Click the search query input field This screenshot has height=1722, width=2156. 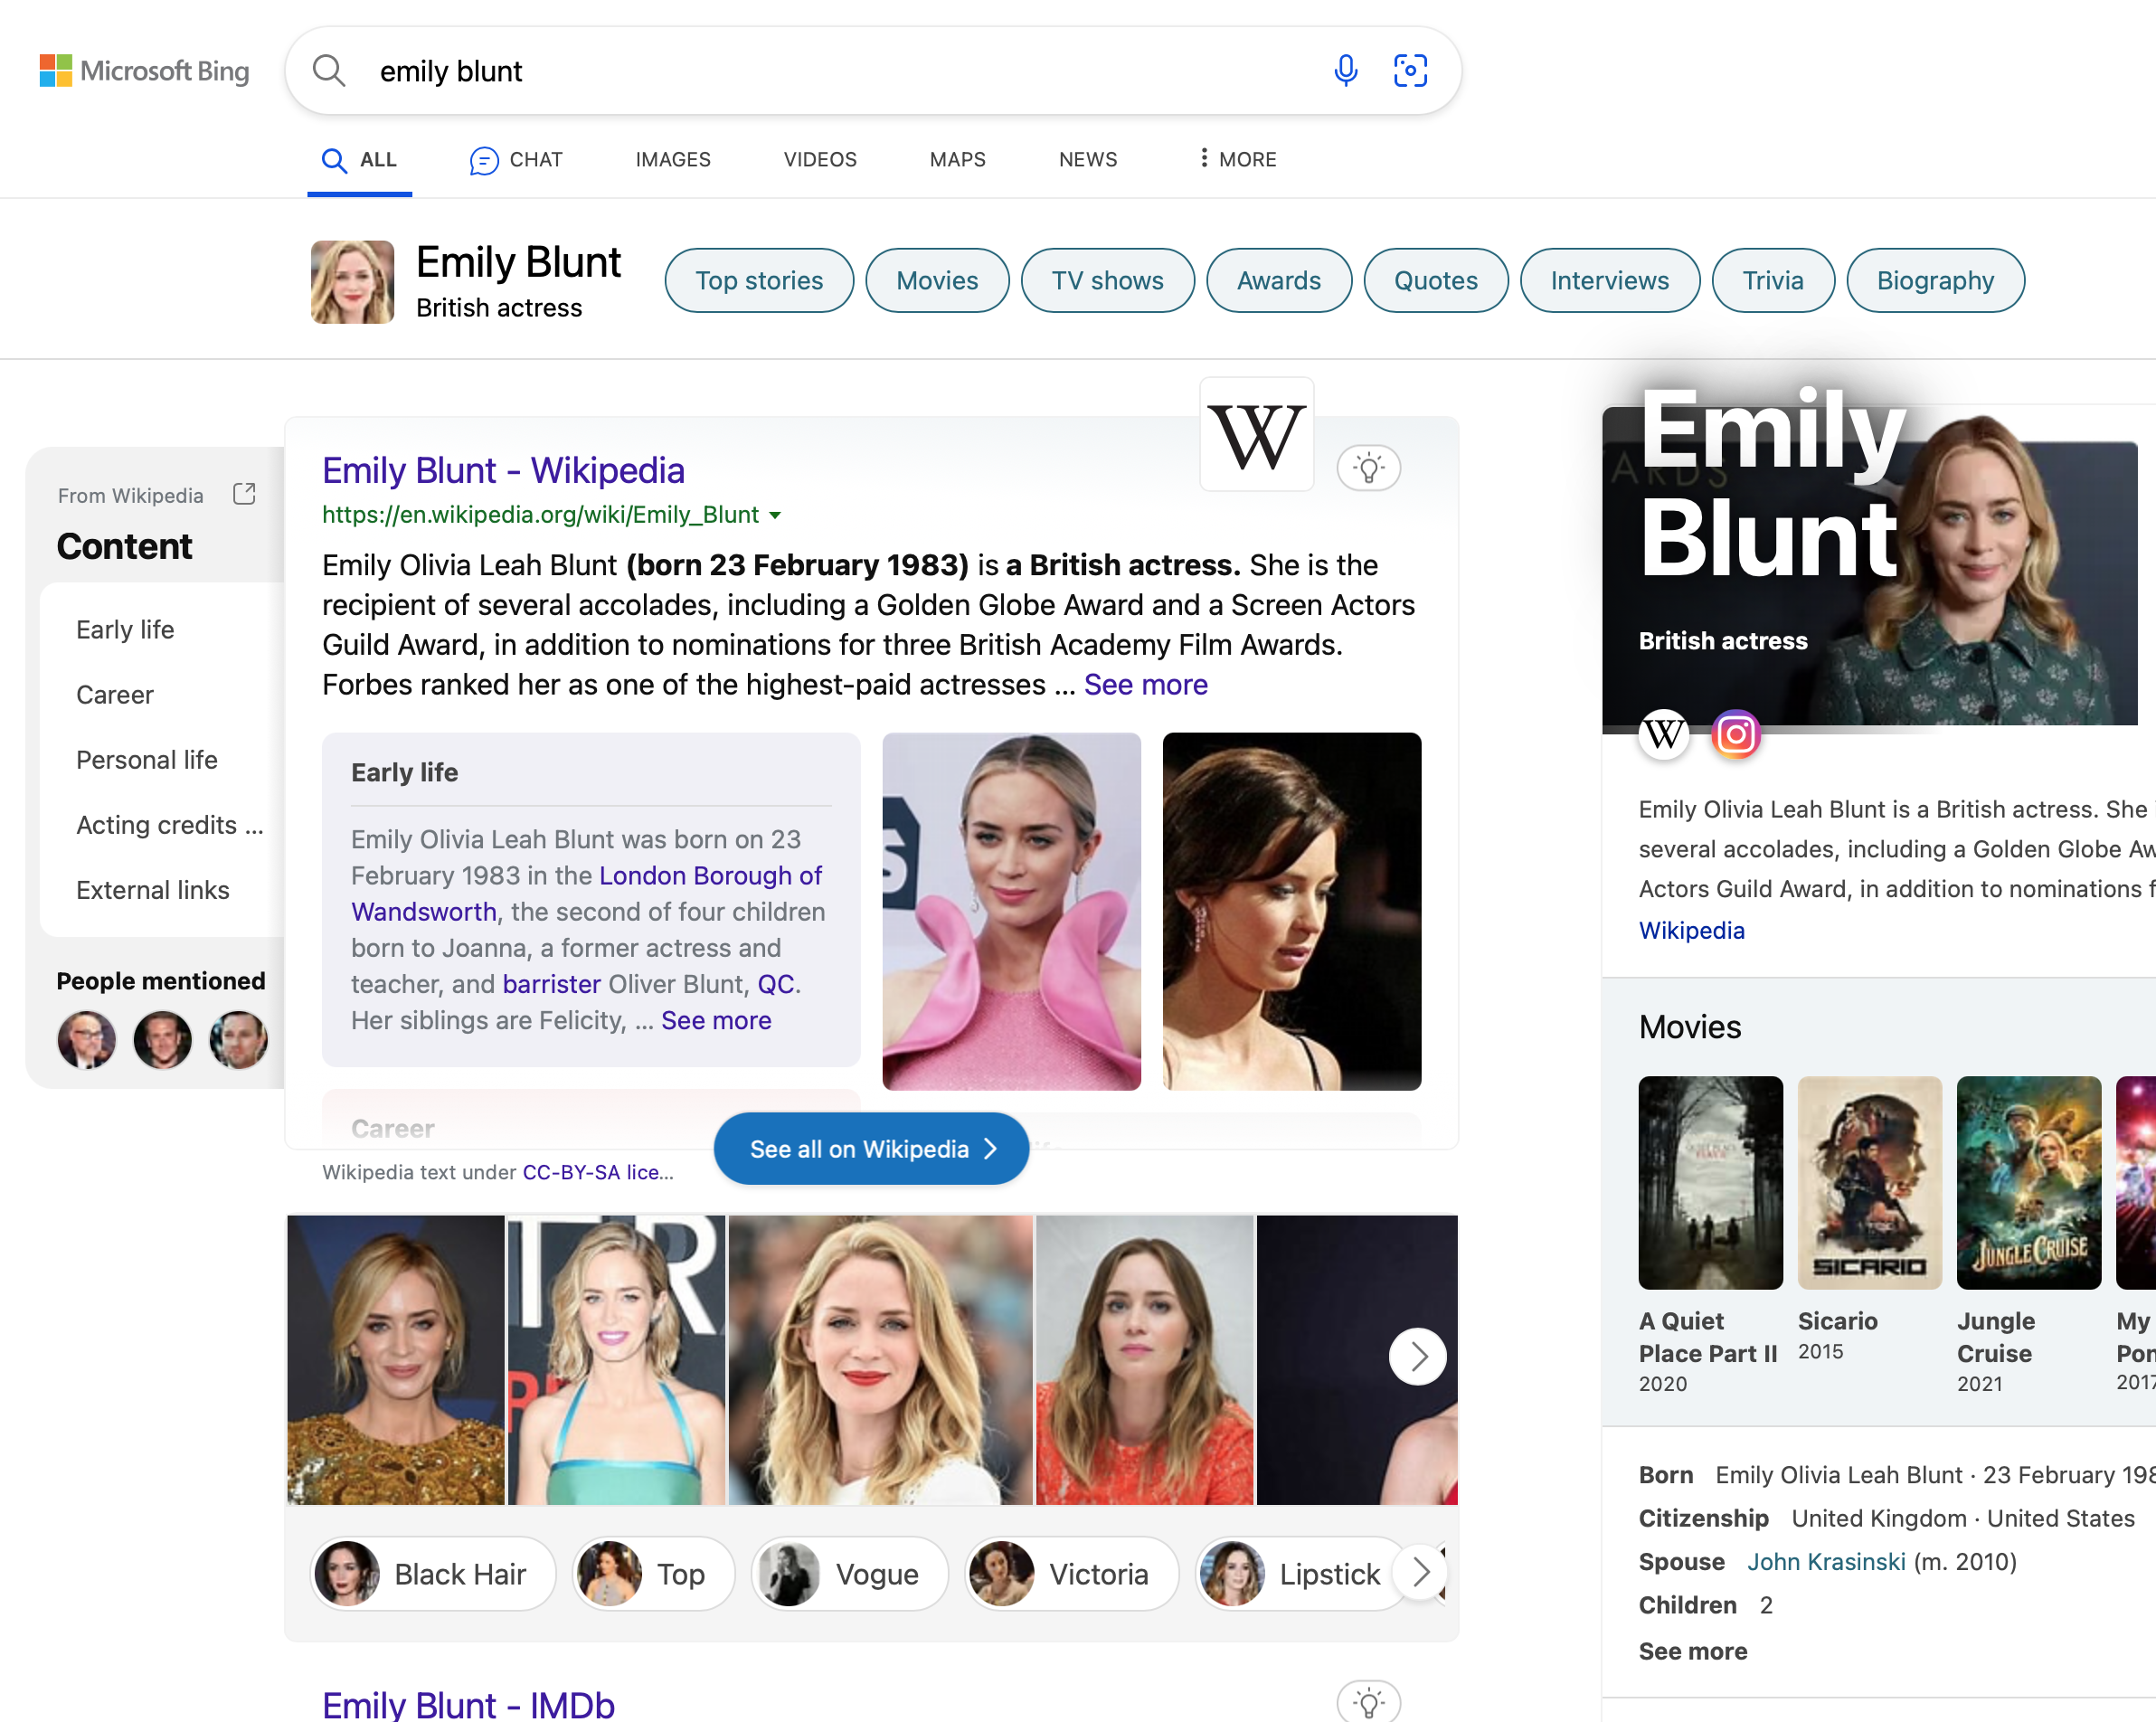coord(820,71)
